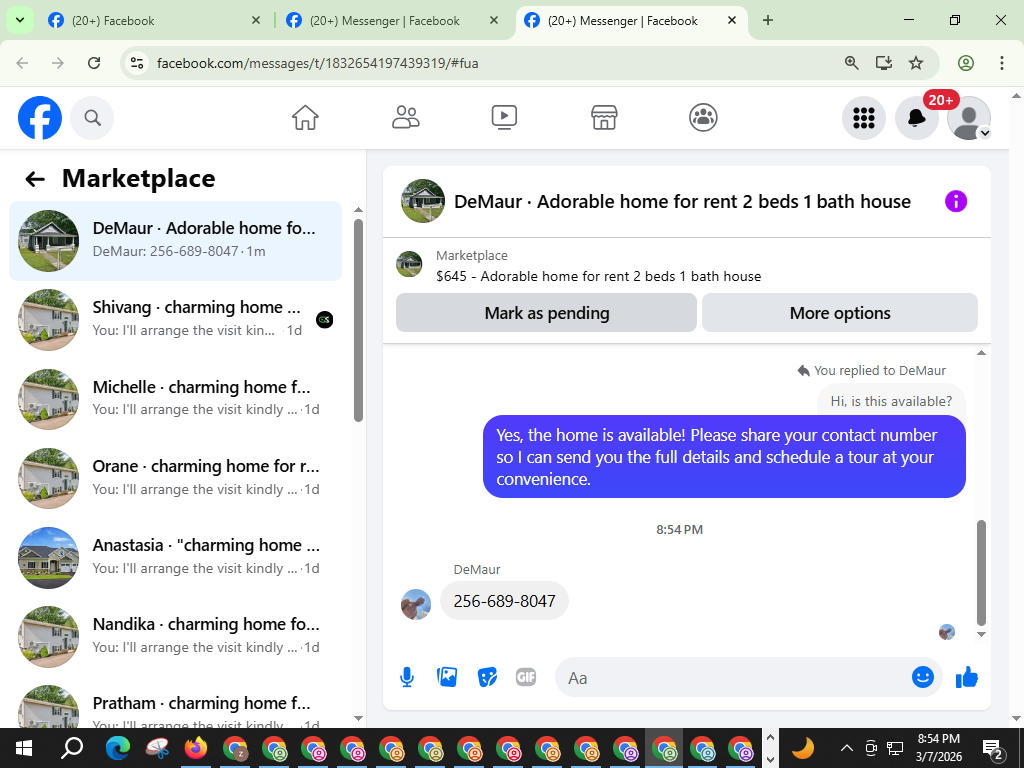Open the Chrome three-dot menu
1024x768 pixels.
click(x=1002, y=63)
